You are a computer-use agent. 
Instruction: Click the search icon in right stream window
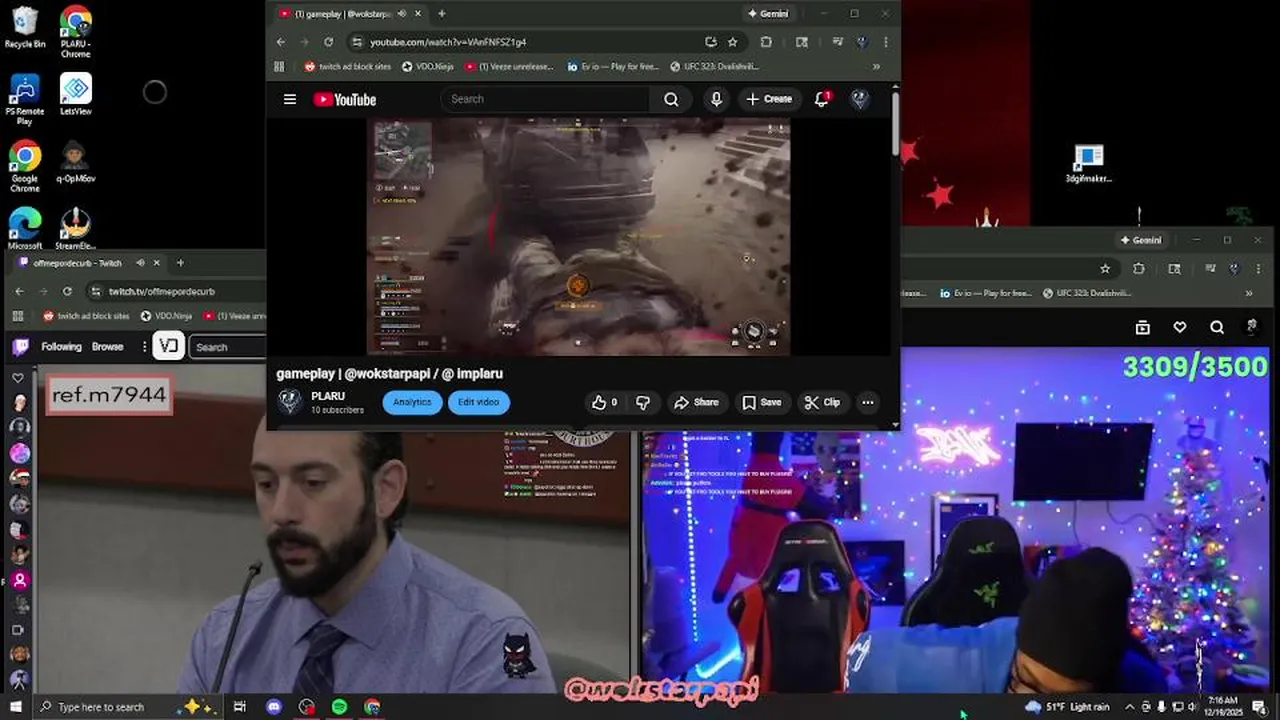1217,327
